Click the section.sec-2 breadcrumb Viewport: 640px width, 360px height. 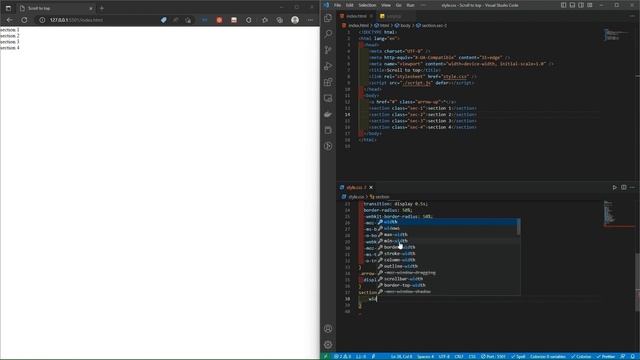point(432,25)
